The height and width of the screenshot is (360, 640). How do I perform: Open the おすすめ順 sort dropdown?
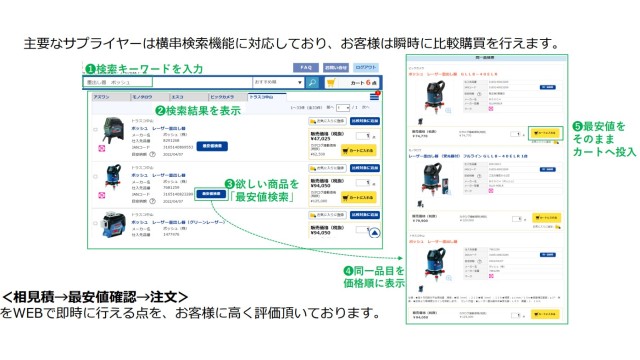[x=278, y=82]
